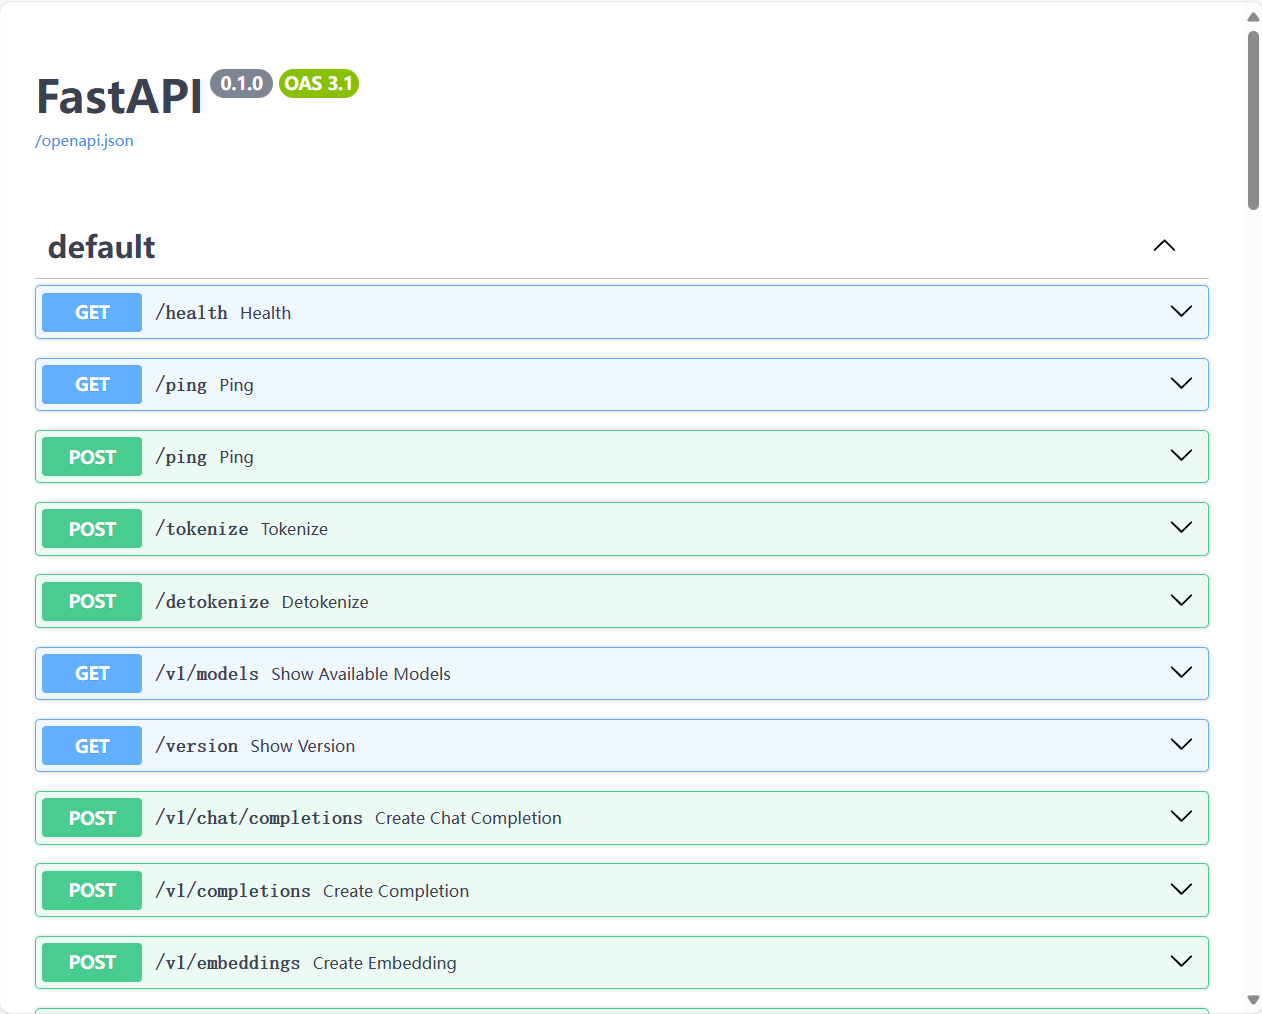Click POST badge for /v1/embeddings
The image size is (1262, 1014).
(x=92, y=962)
